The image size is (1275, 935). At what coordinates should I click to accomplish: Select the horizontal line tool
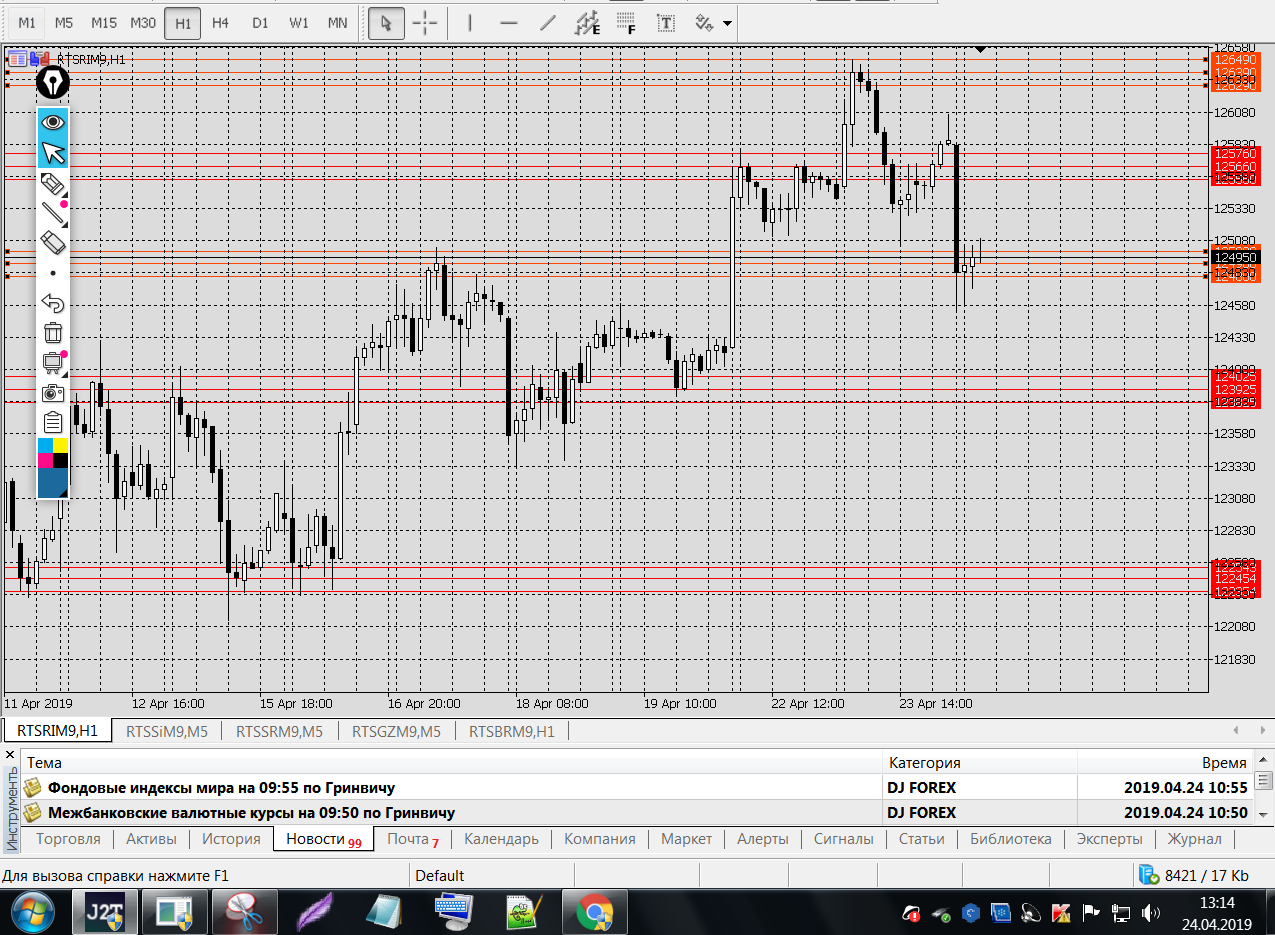(x=509, y=22)
